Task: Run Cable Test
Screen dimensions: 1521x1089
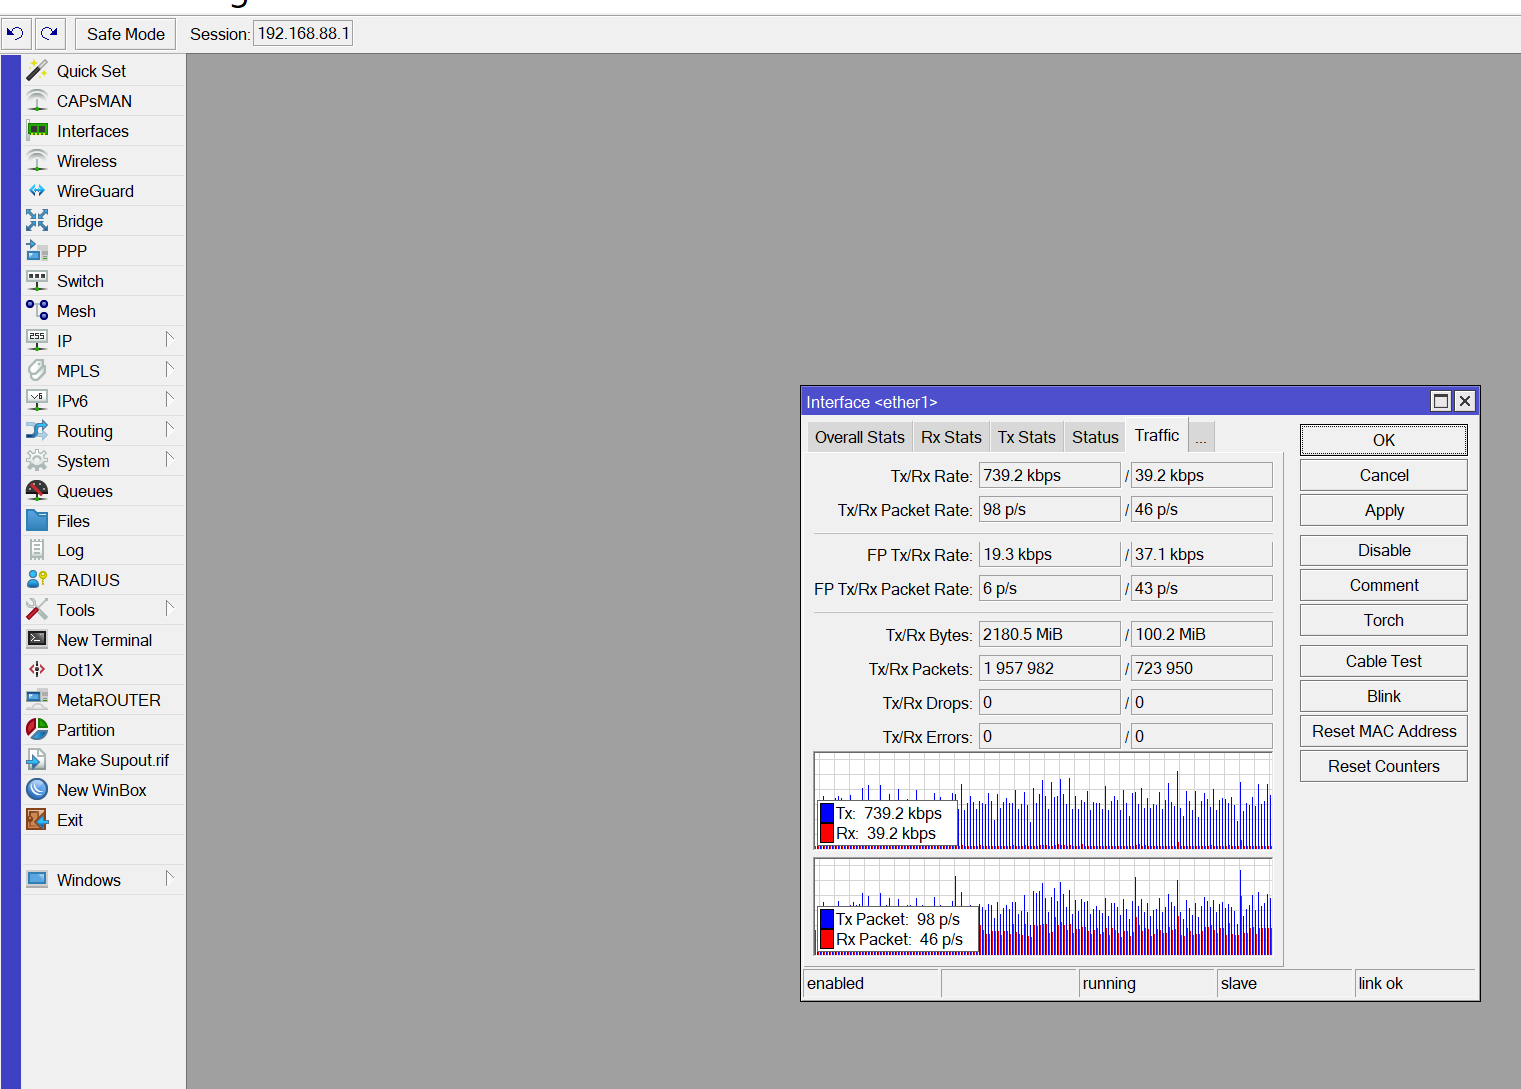Action: tap(1384, 661)
